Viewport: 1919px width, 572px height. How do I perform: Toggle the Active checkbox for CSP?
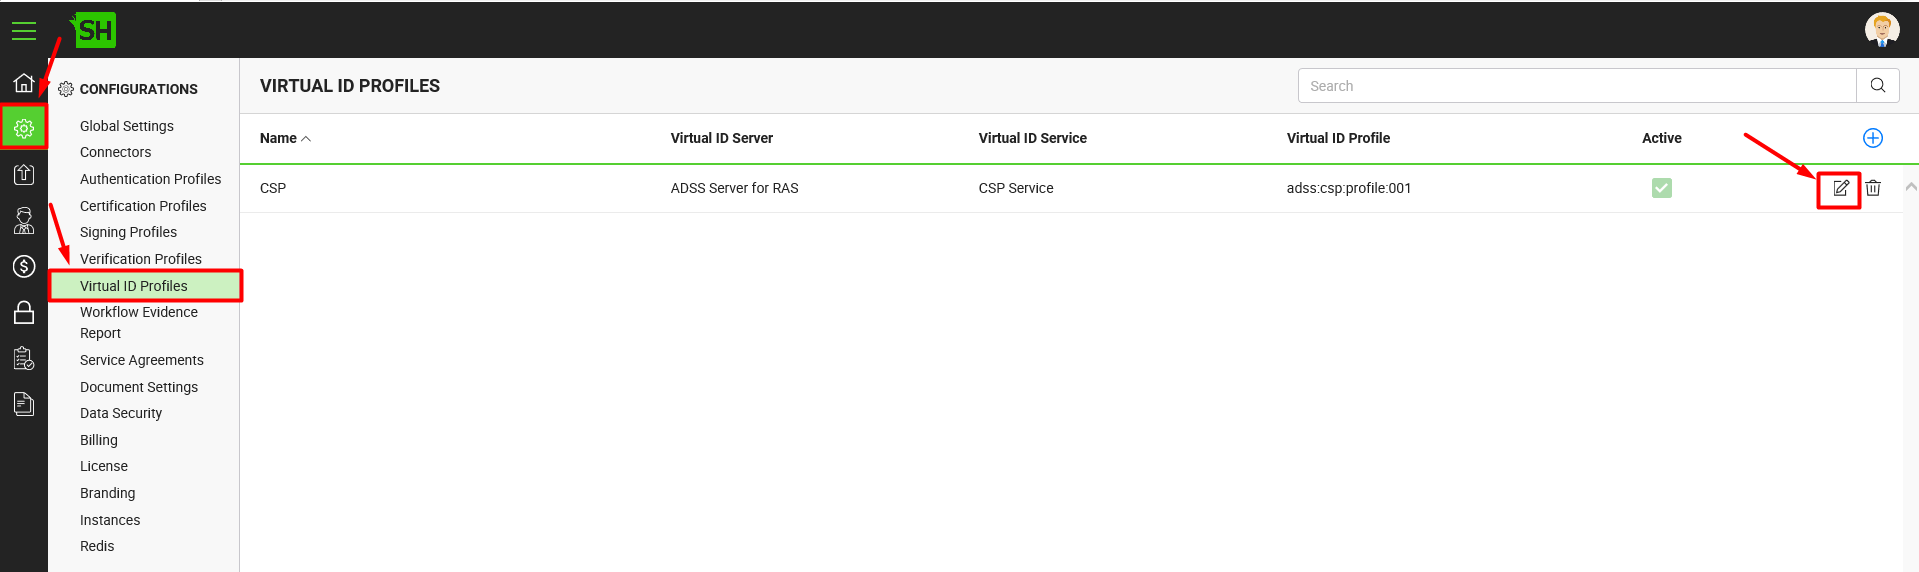pos(1662,188)
